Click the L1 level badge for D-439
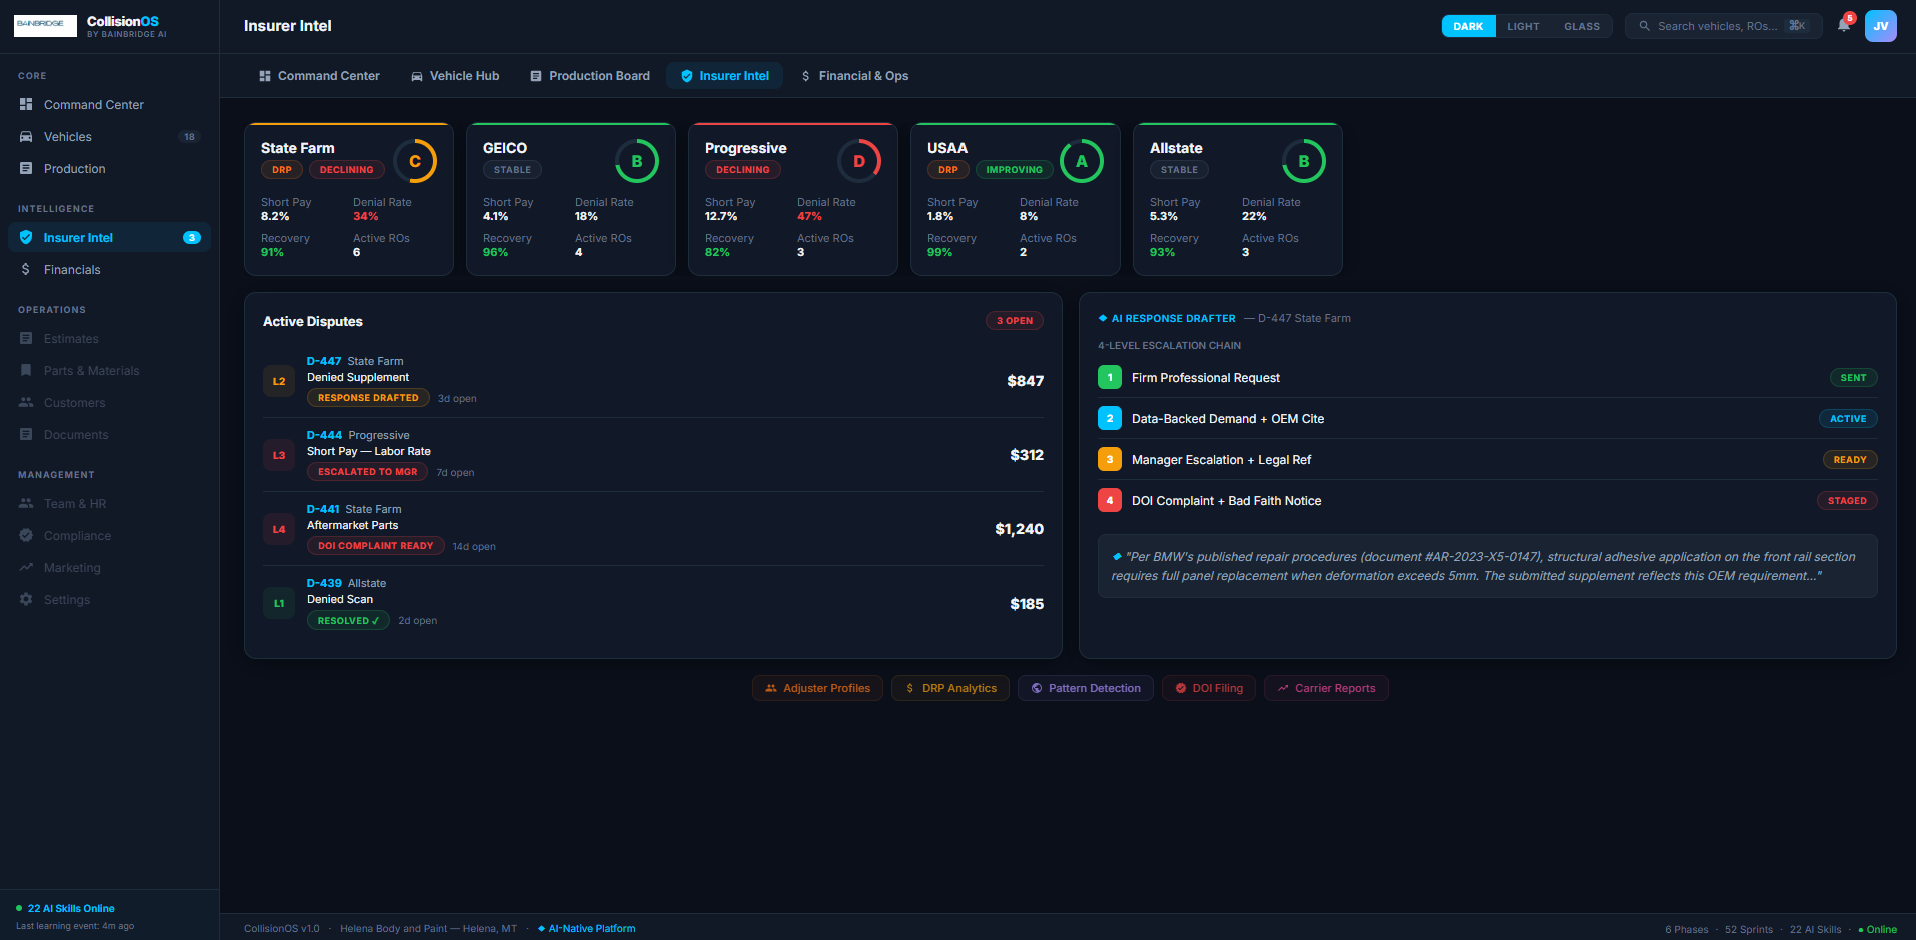This screenshot has height=940, width=1916. point(279,603)
